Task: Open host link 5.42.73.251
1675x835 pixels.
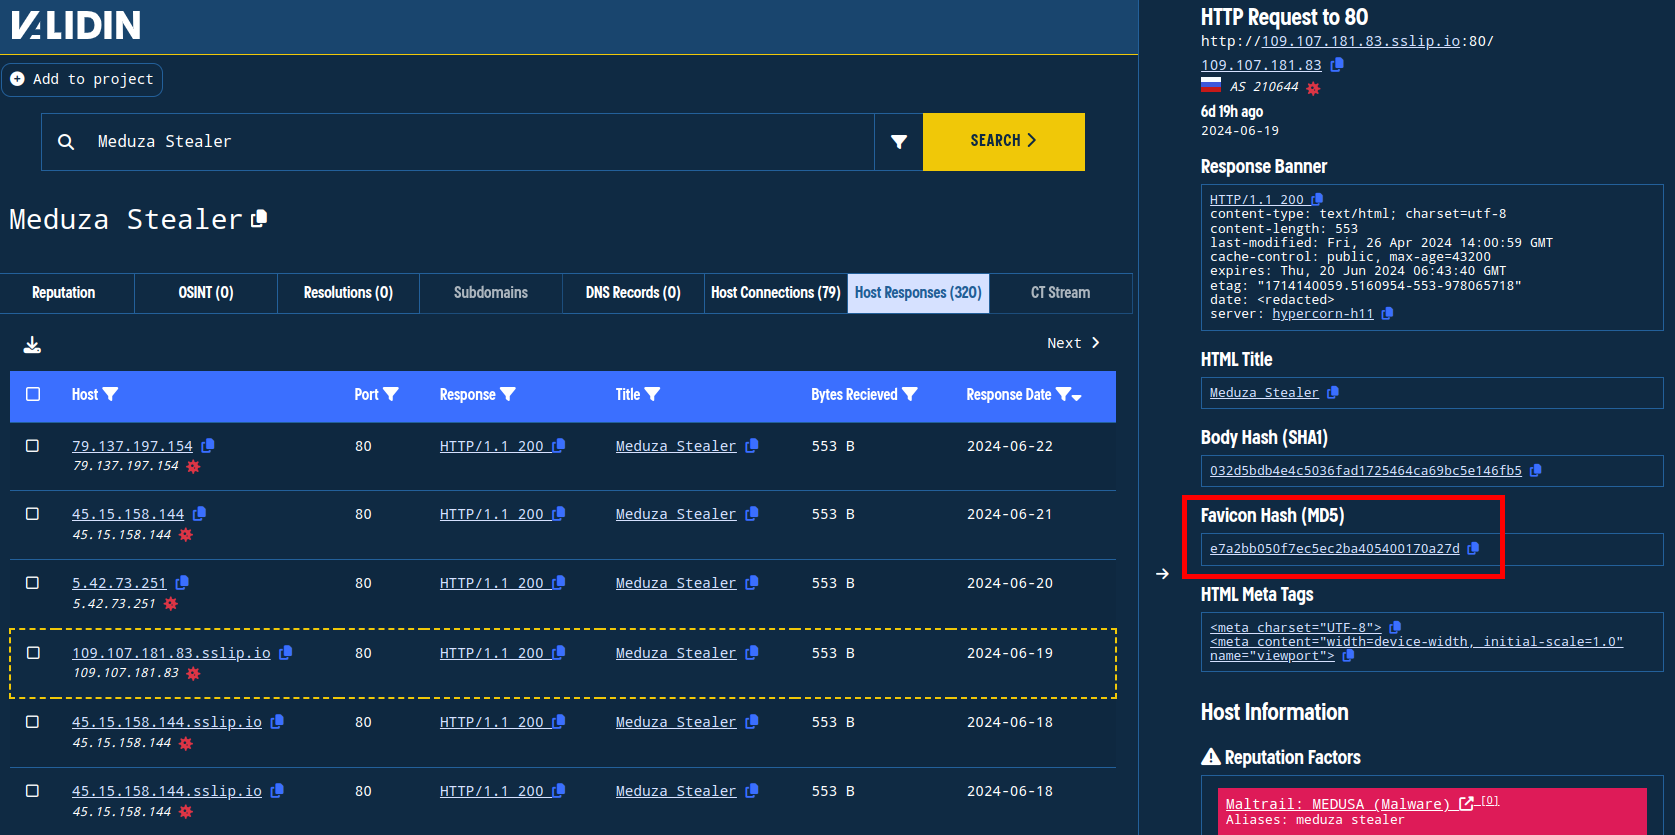Action: [119, 583]
